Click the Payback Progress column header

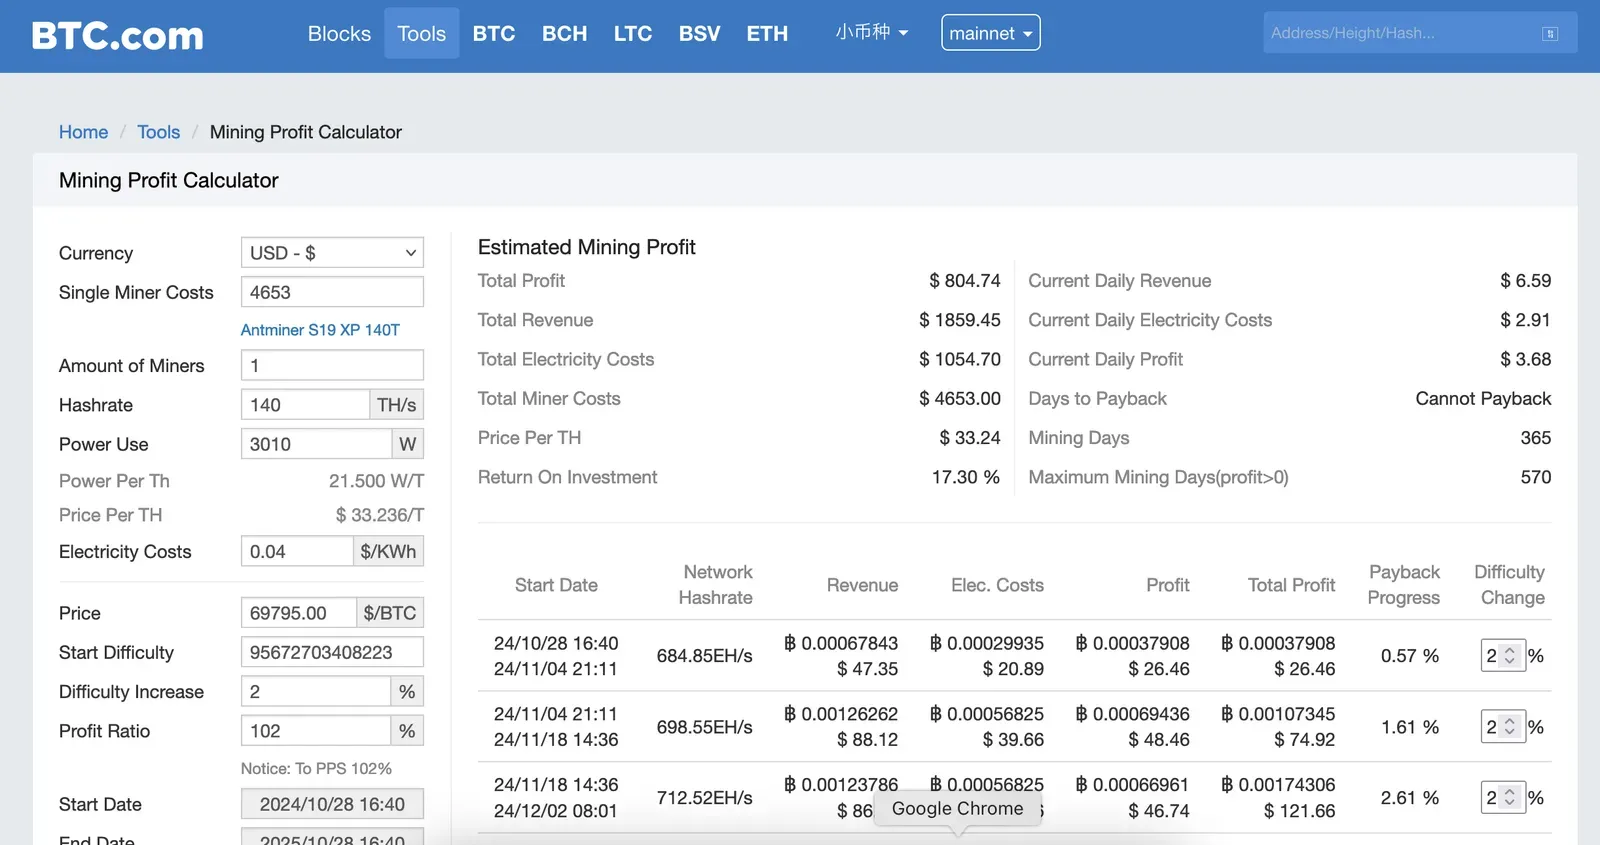[x=1404, y=585]
